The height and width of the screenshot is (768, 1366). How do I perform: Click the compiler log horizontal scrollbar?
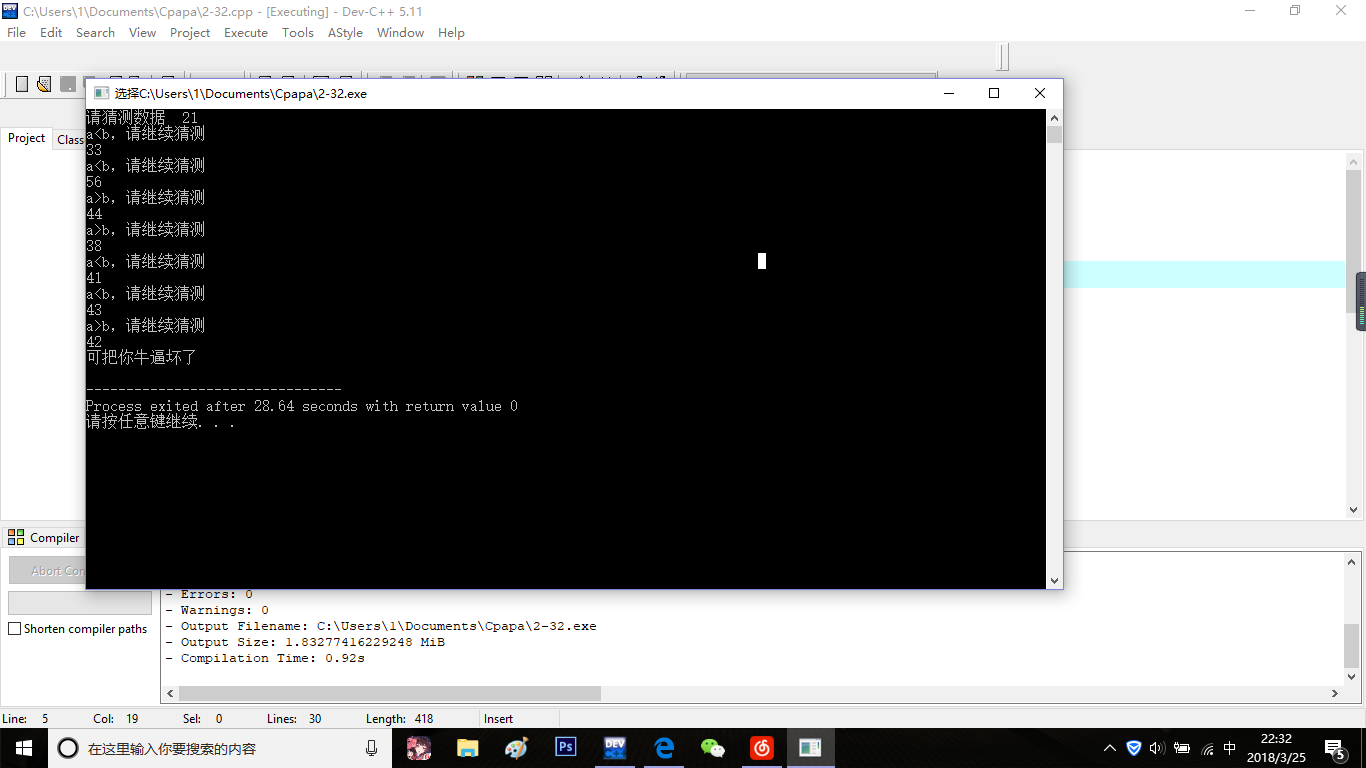[390, 693]
